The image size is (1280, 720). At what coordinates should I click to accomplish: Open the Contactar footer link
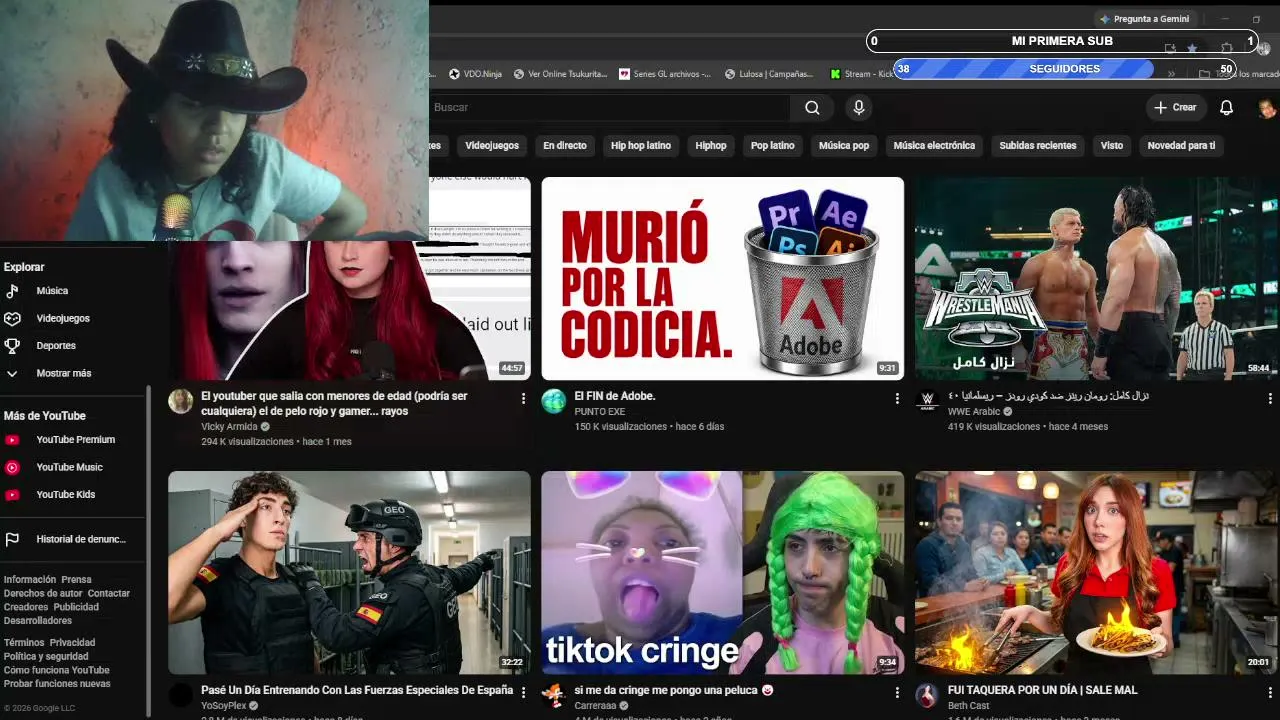click(109, 594)
